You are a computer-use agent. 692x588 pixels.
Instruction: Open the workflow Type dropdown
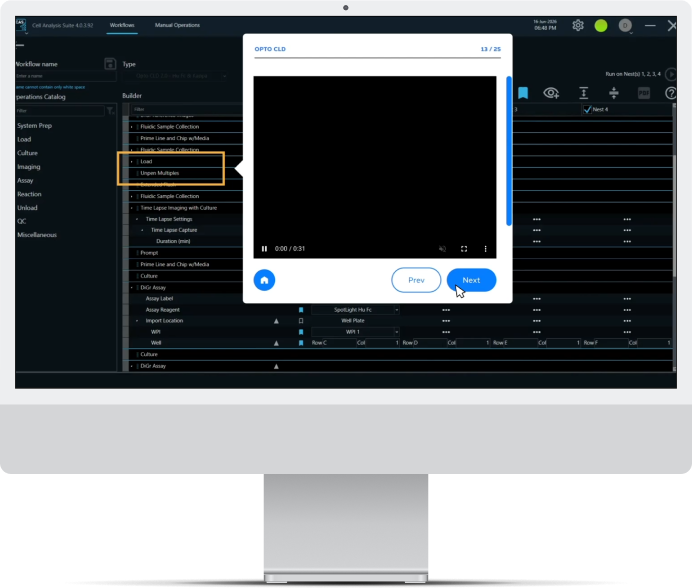click(176, 76)
